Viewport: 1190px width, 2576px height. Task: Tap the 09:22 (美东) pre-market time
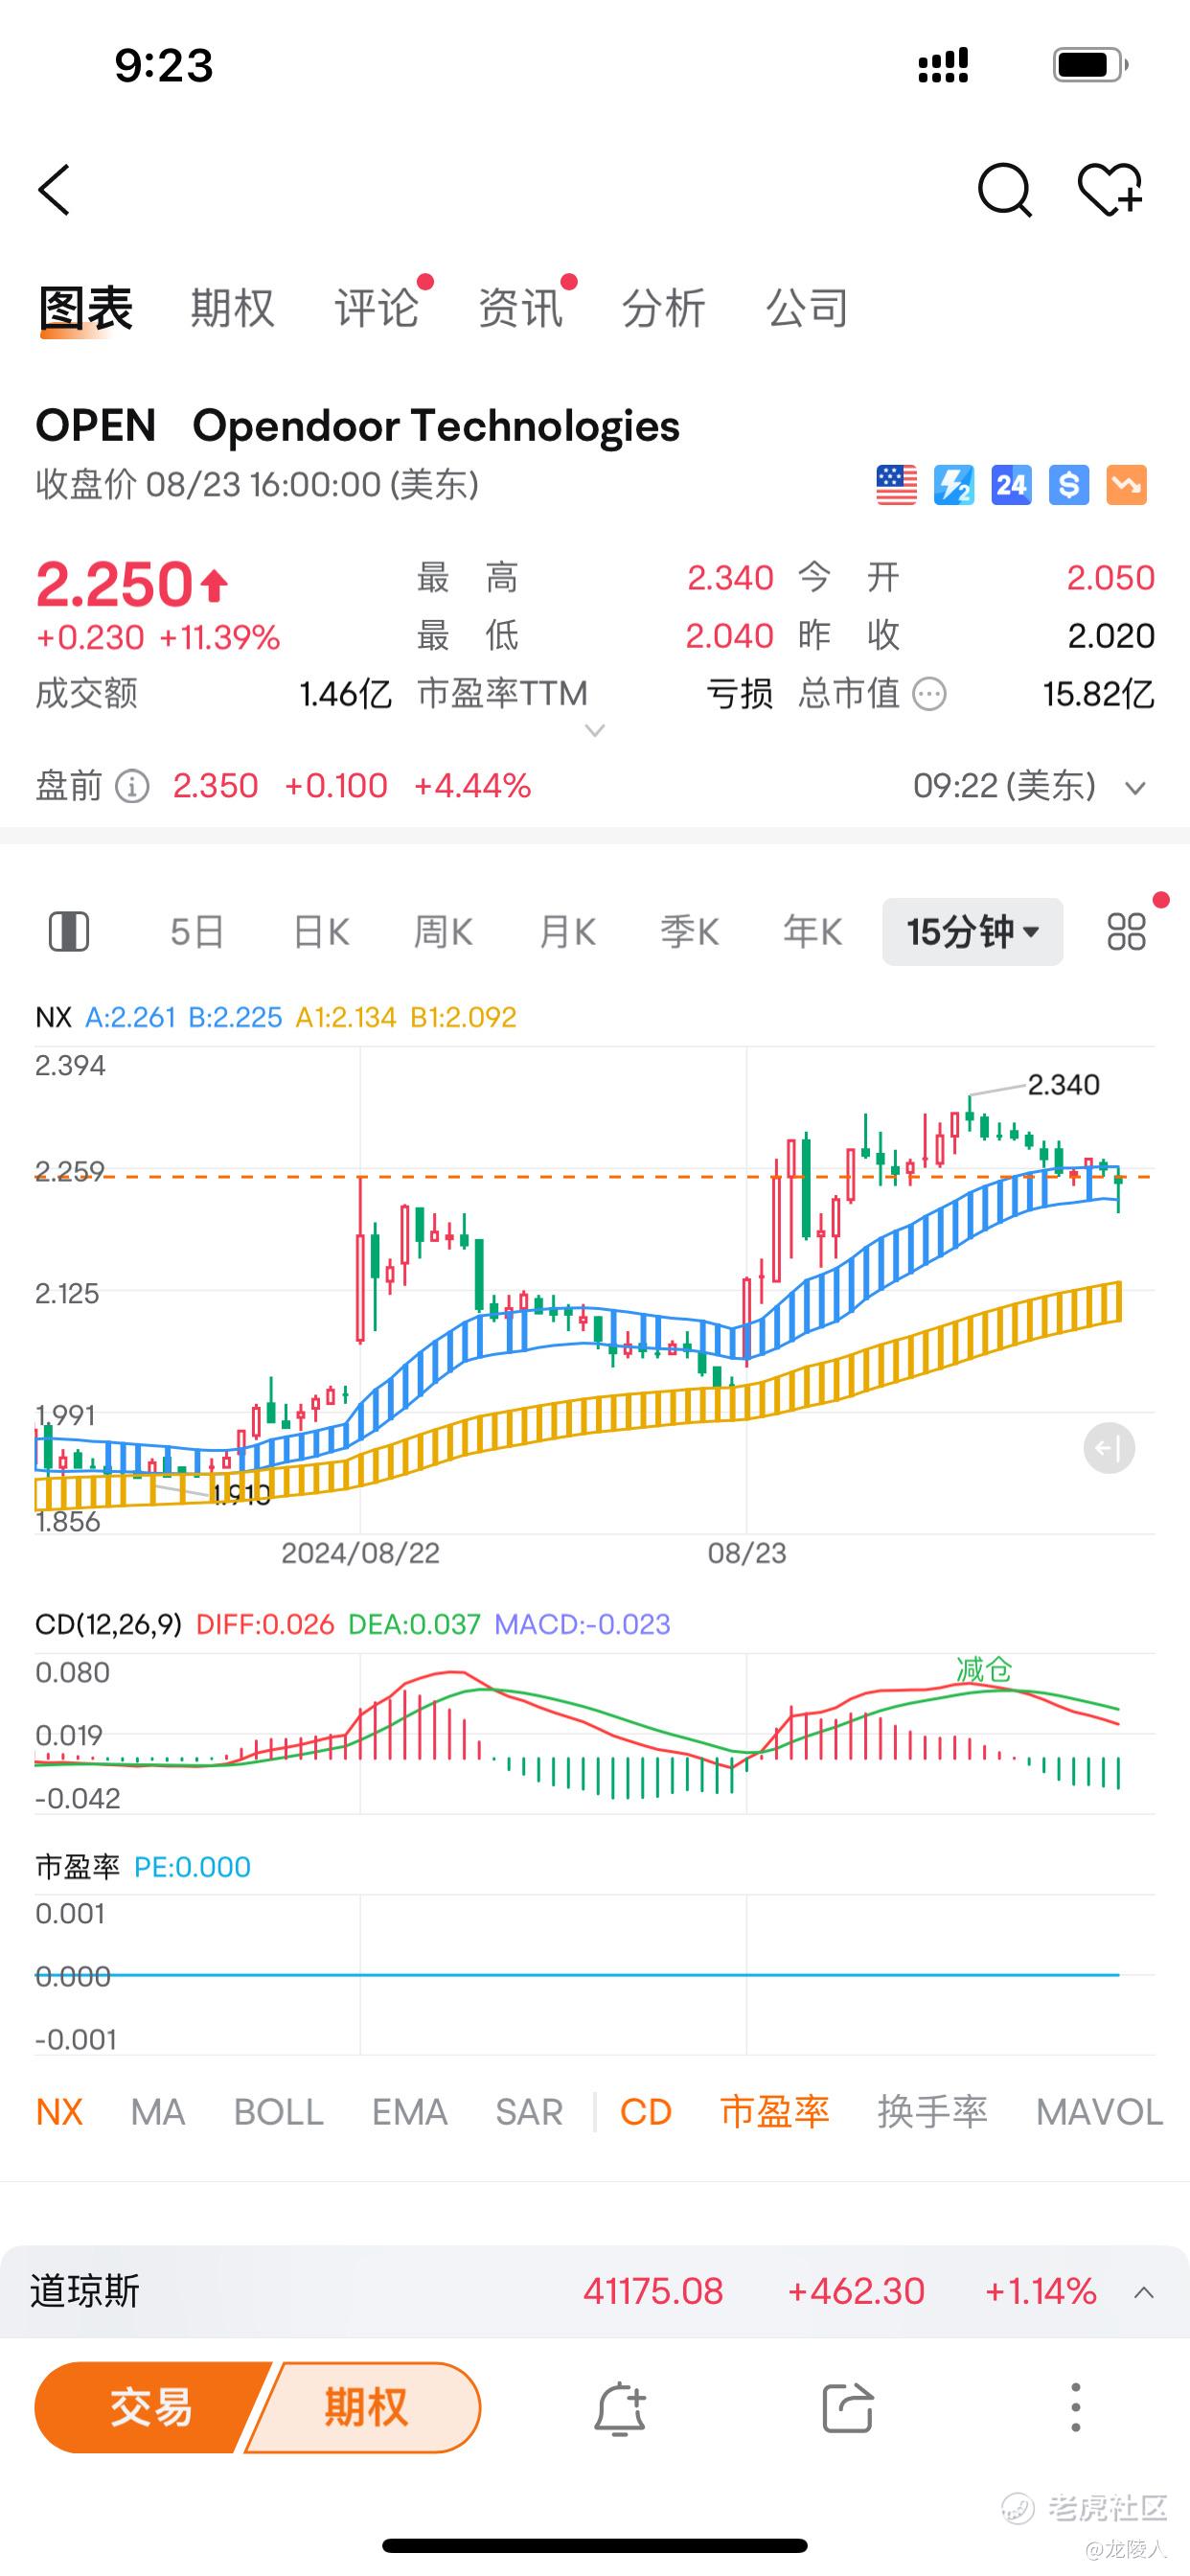point(1004,786)
